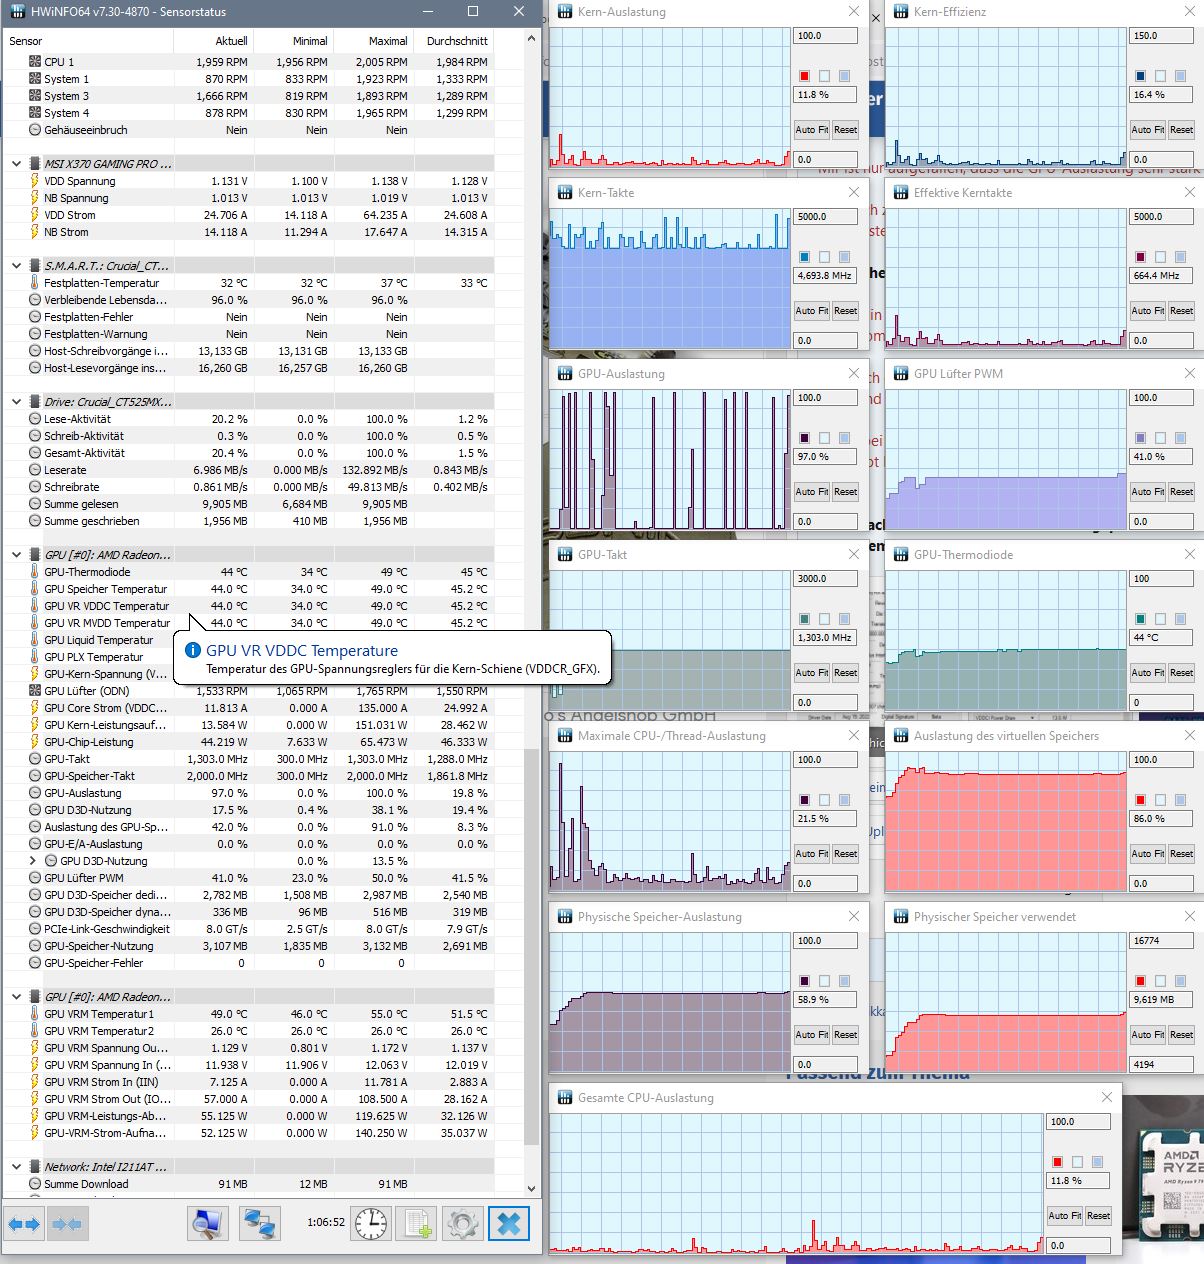Toggle the light blue checkbox in Kern-Effizienz graph
The width and height of the screenshot is (1204, 1264).
1180,76
